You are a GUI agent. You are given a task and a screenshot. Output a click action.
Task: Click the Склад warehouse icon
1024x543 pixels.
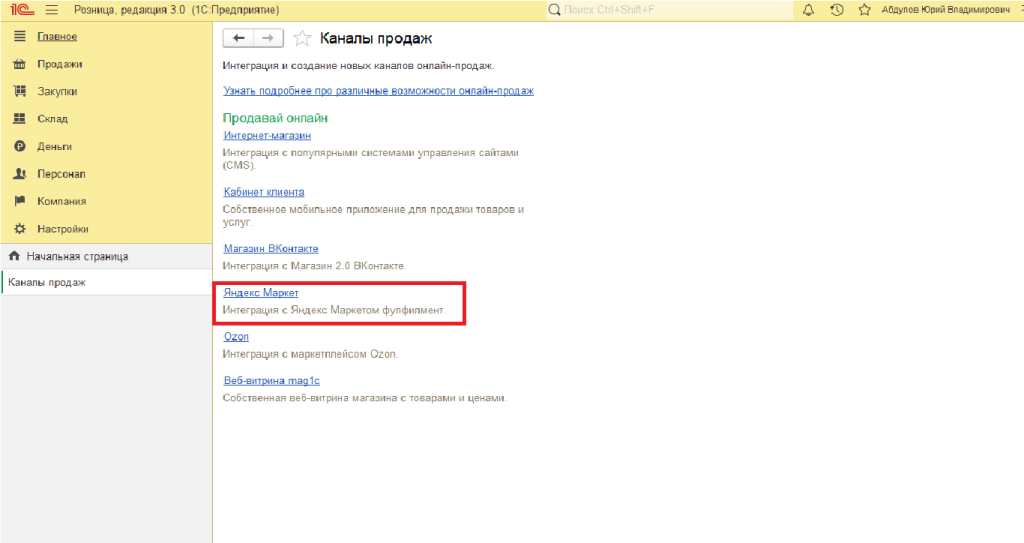coord(20,119)
